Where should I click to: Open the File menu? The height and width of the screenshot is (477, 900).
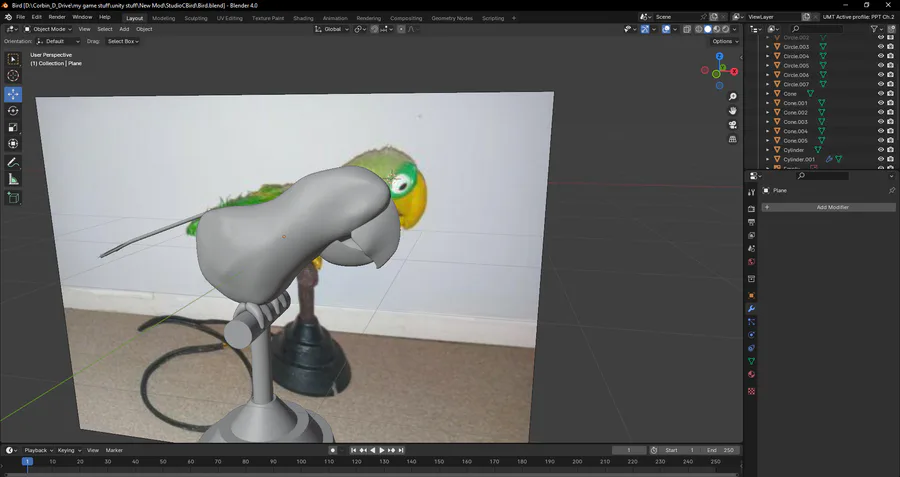pyautogui.click(x=20, y=17)
